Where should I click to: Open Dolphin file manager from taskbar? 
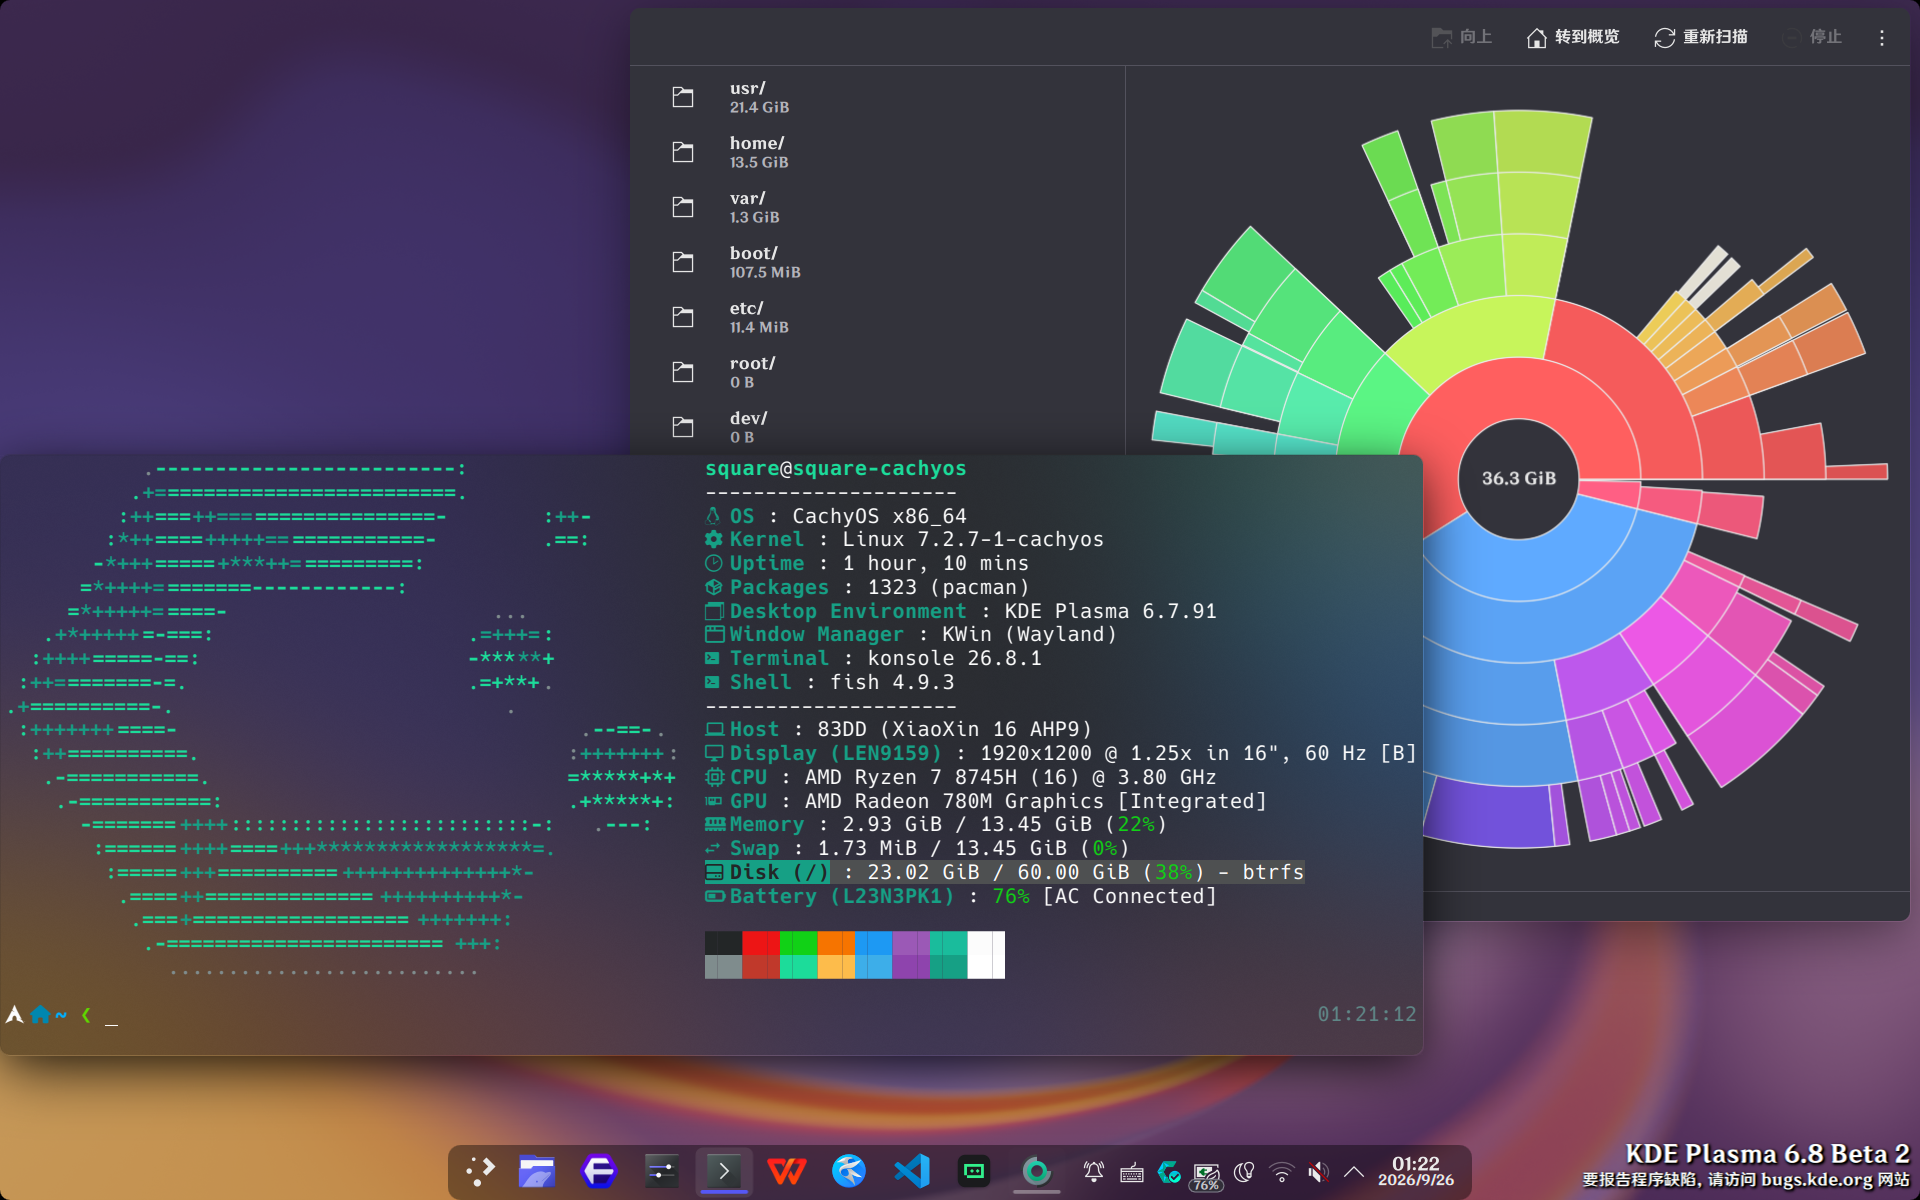click(x=537, y=1171)
